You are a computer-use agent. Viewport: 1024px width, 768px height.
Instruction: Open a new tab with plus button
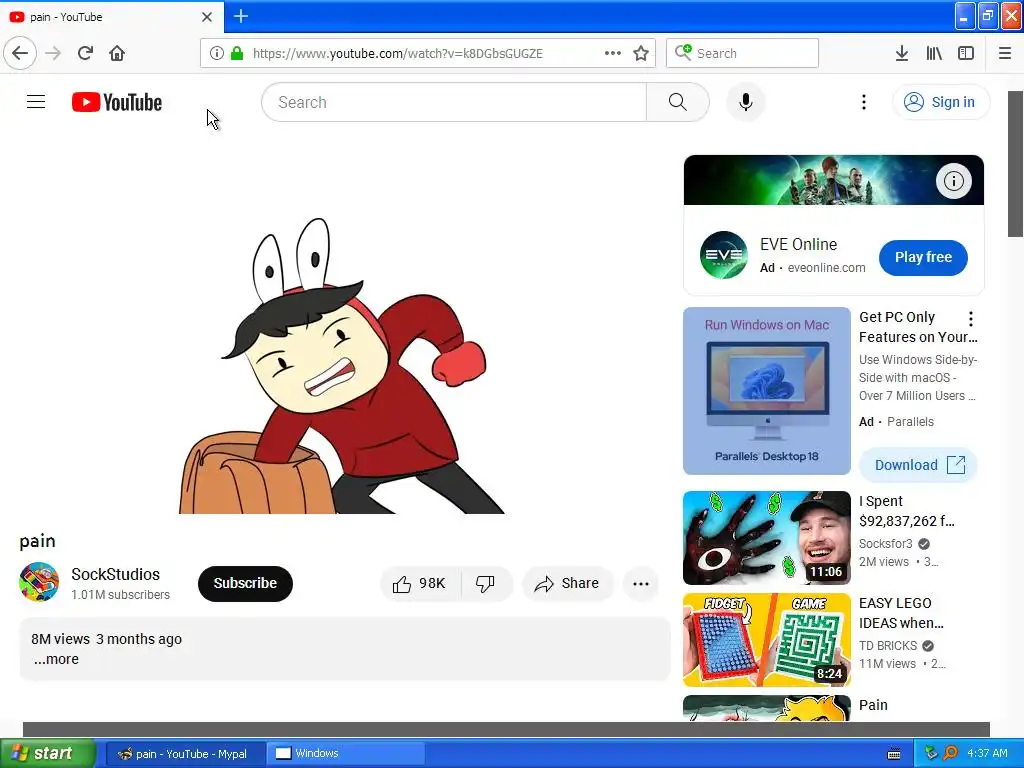click(240, 16)
